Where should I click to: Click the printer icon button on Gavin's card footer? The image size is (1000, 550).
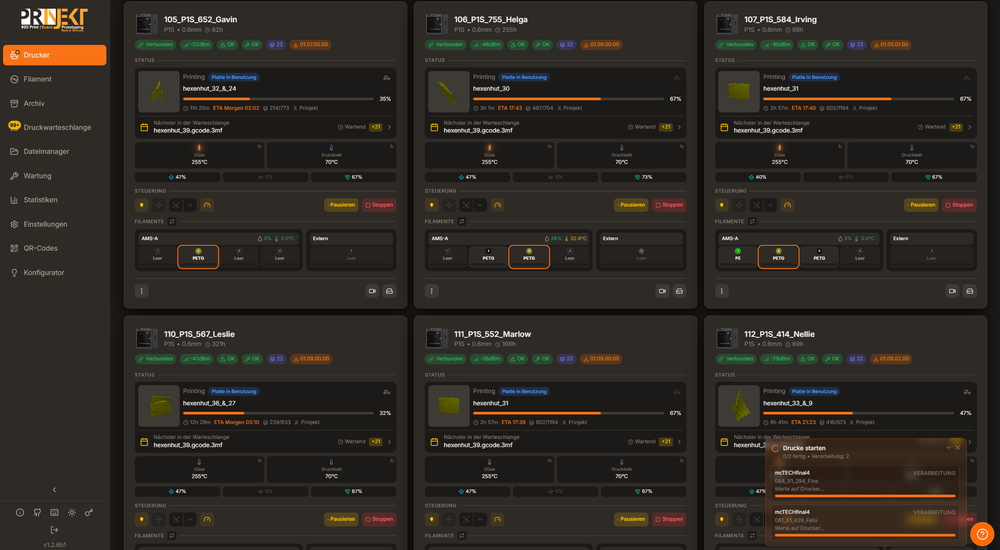(x=389, y=291)
